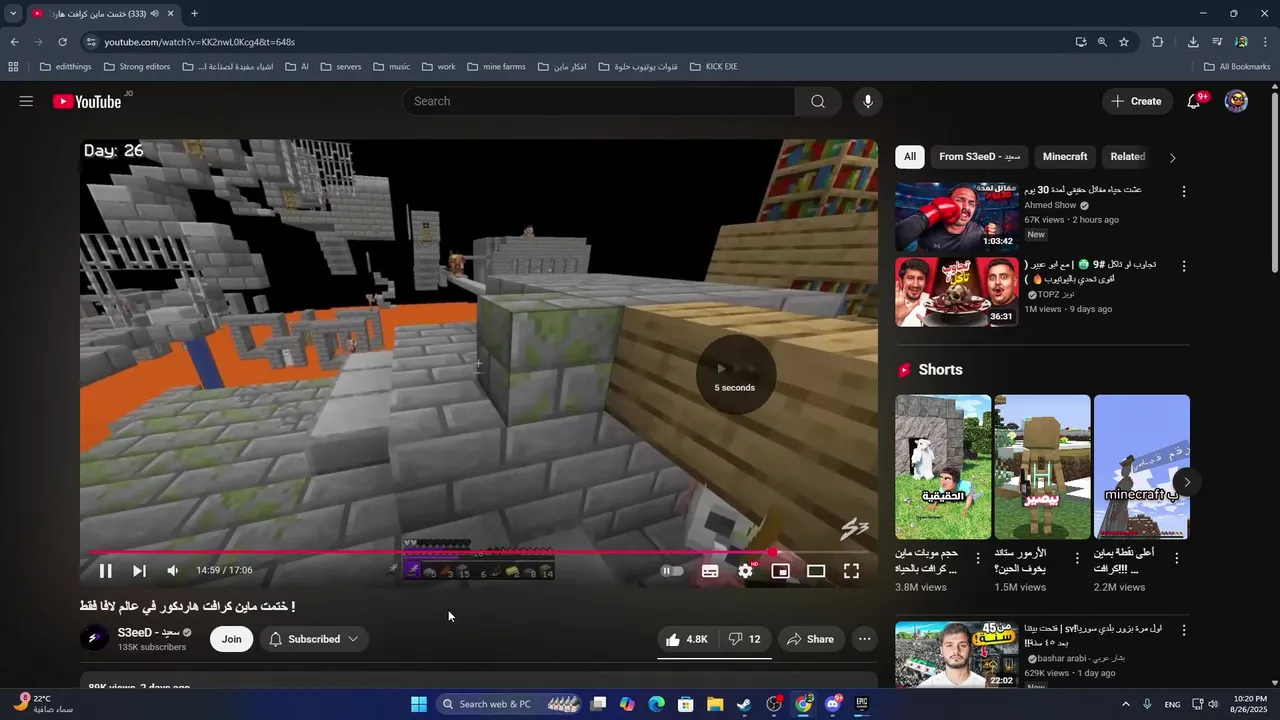Skip to next video in player
1280x720 pixels.
[x=139, y=571]
